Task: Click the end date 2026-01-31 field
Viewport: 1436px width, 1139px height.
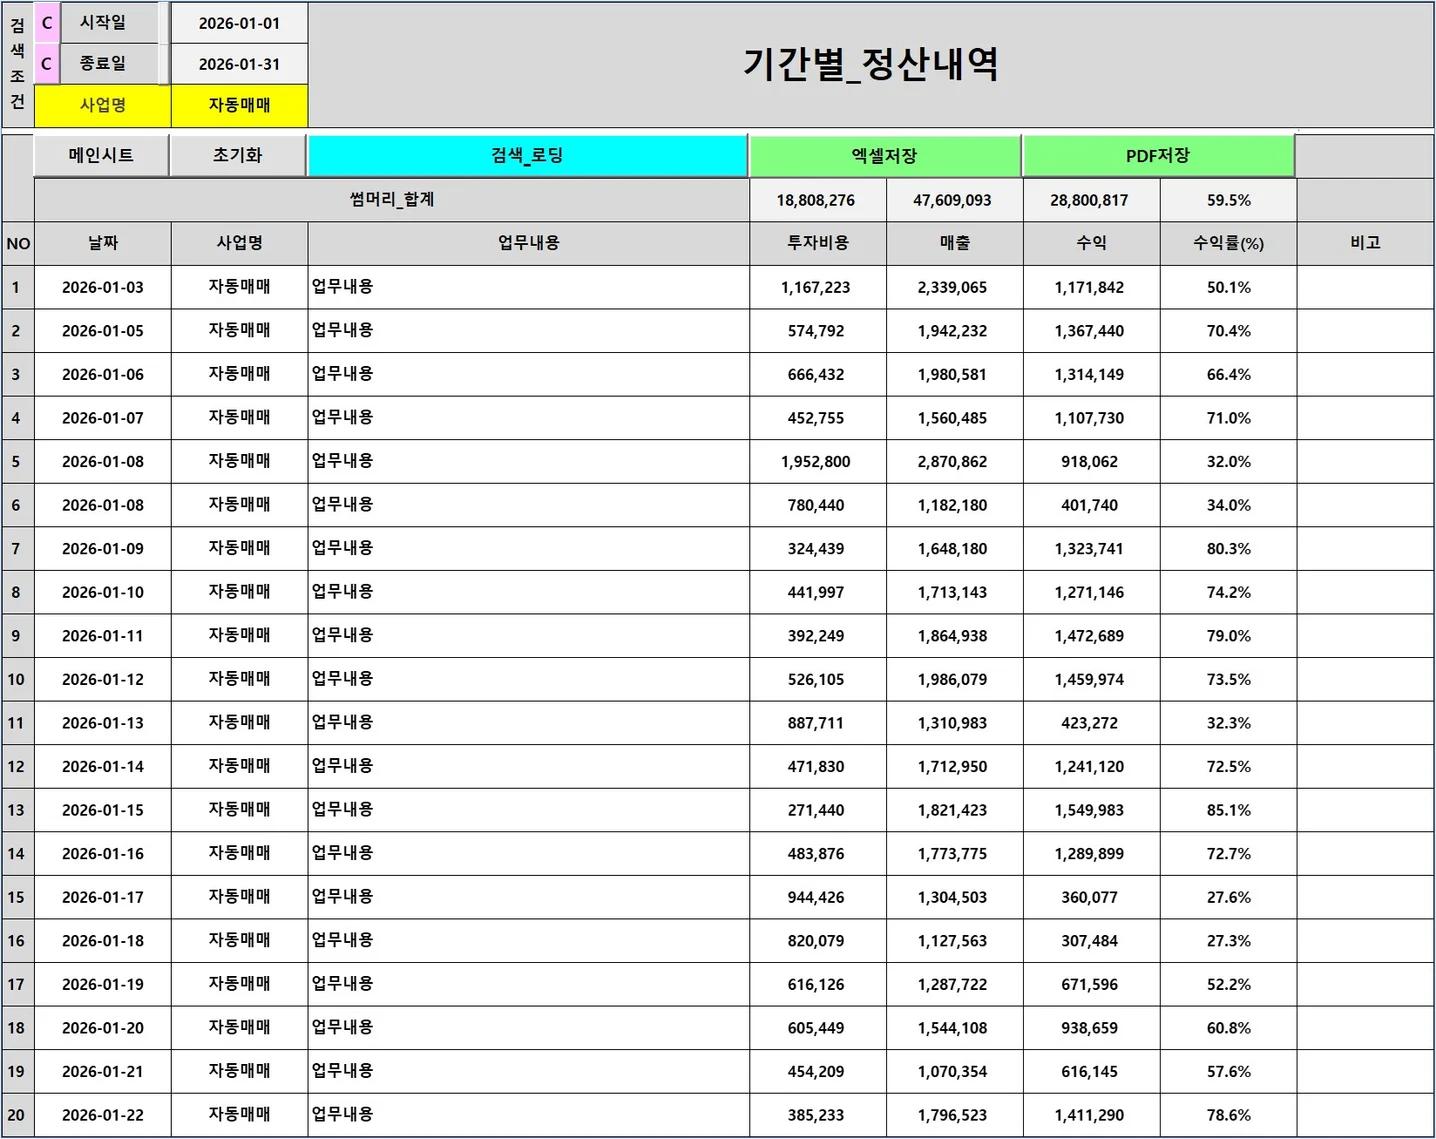Action: 239,63
